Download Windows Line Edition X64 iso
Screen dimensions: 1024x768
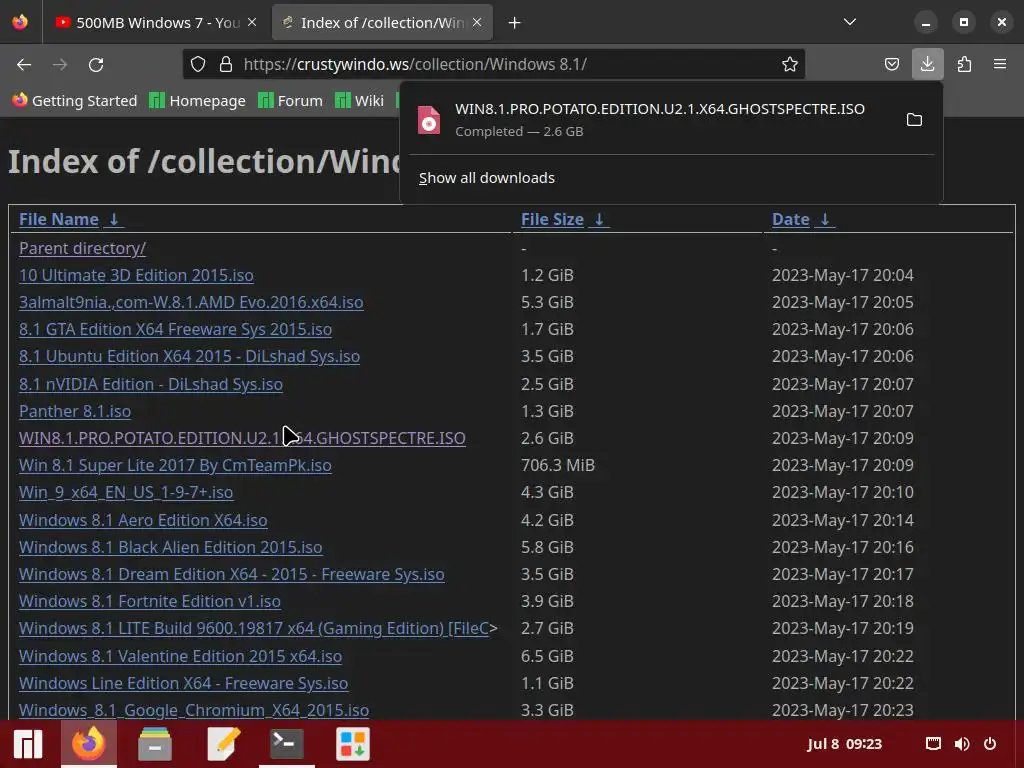[184, 682]
